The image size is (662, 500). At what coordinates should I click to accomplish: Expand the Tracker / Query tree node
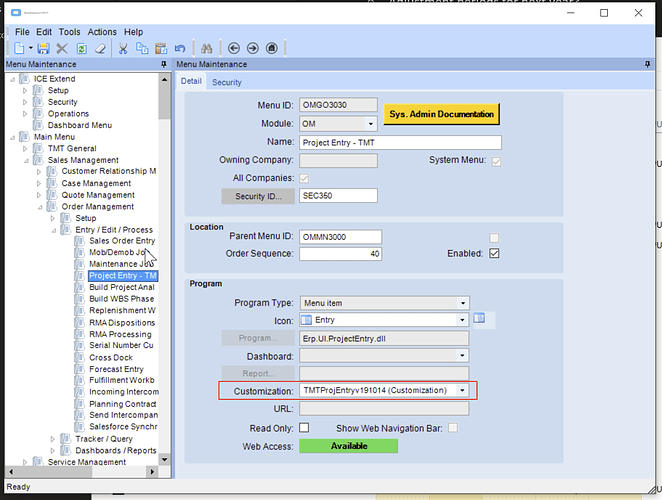52,439
